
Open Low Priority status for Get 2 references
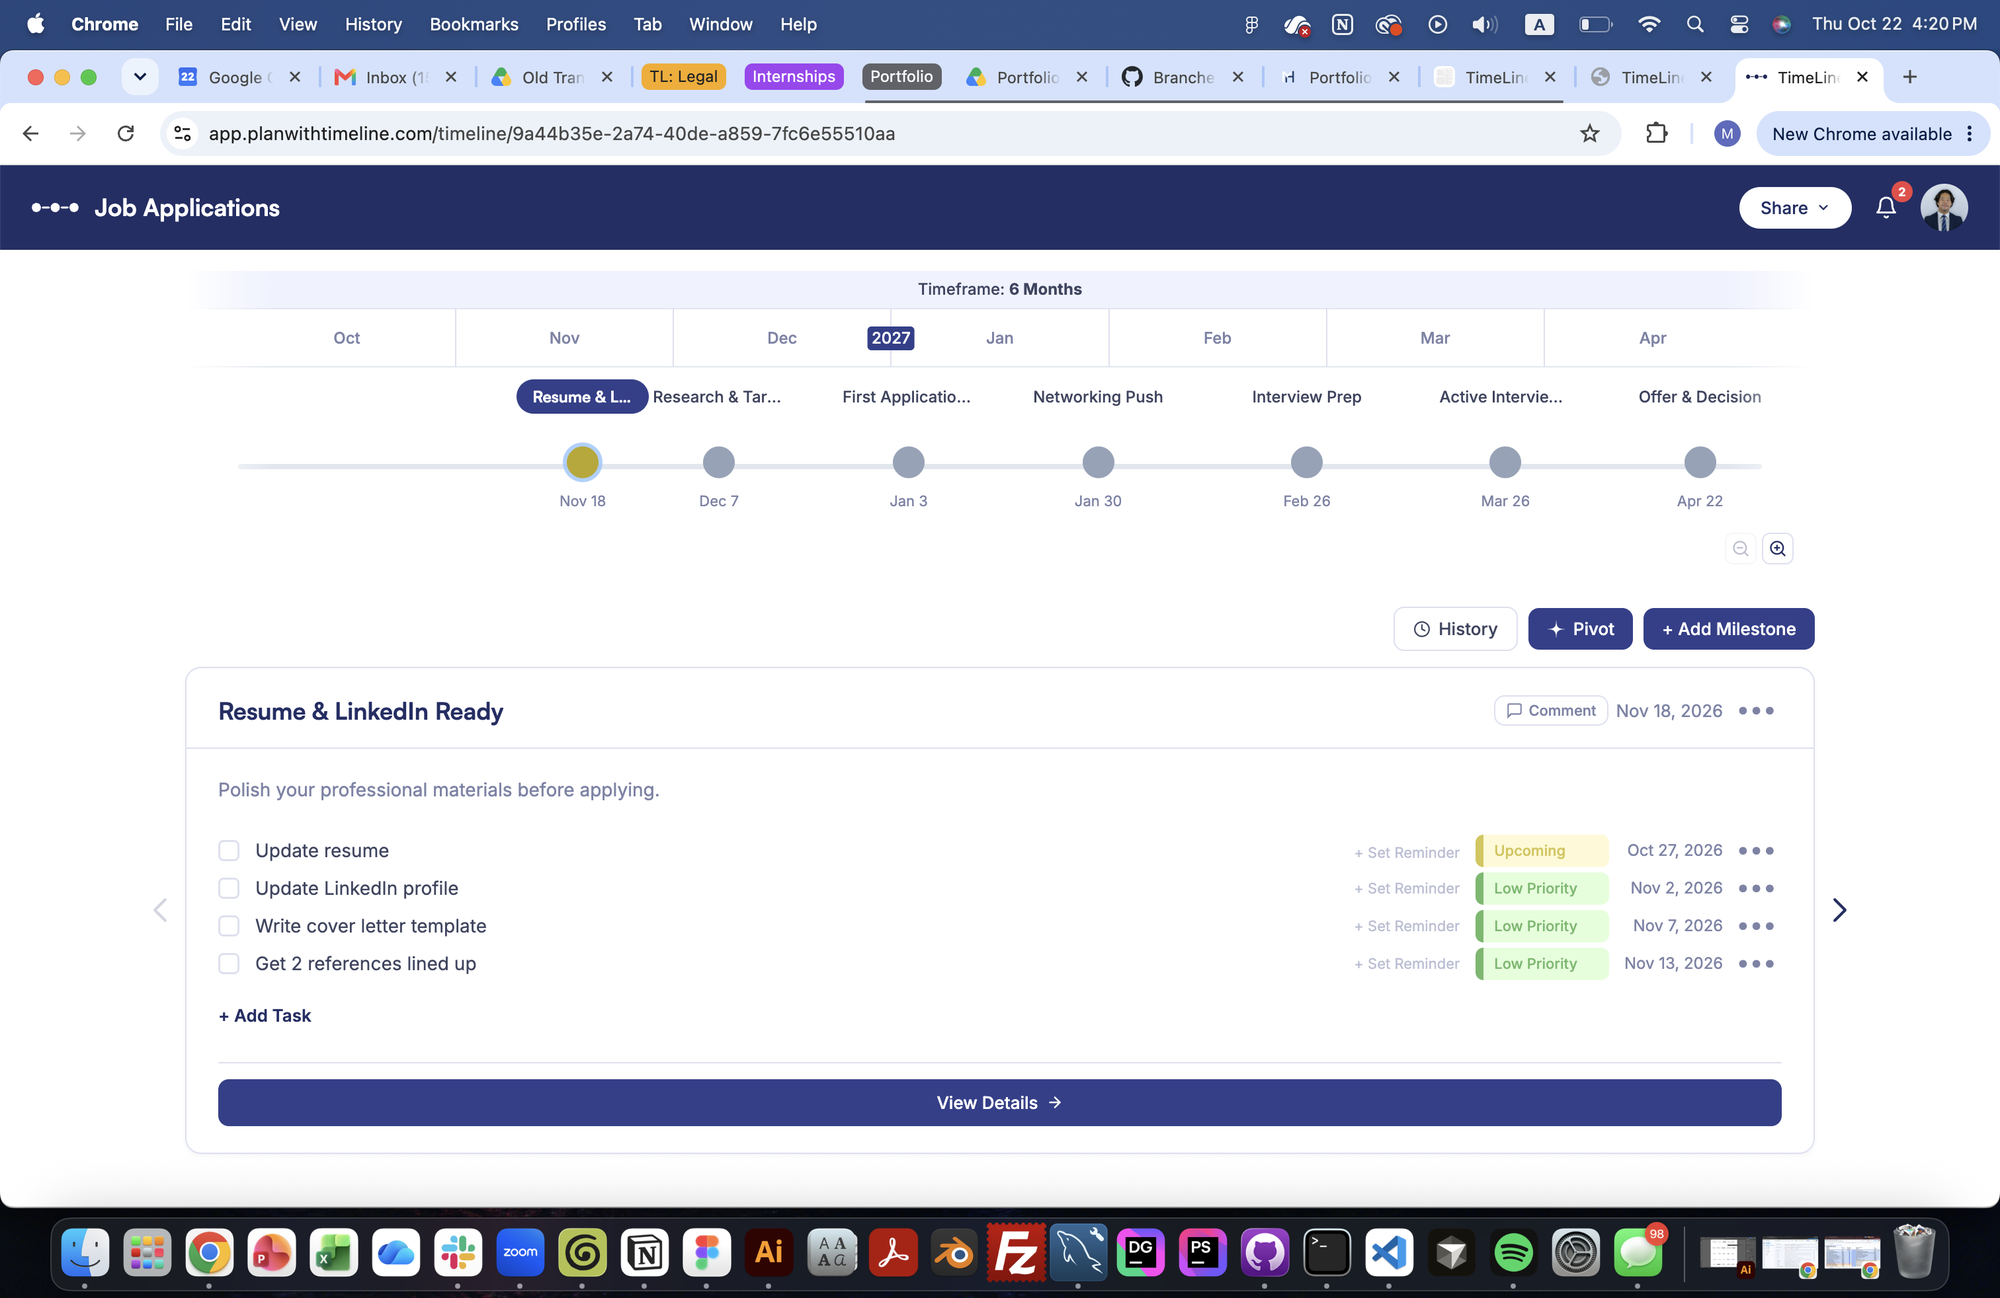pos(1542,964)
